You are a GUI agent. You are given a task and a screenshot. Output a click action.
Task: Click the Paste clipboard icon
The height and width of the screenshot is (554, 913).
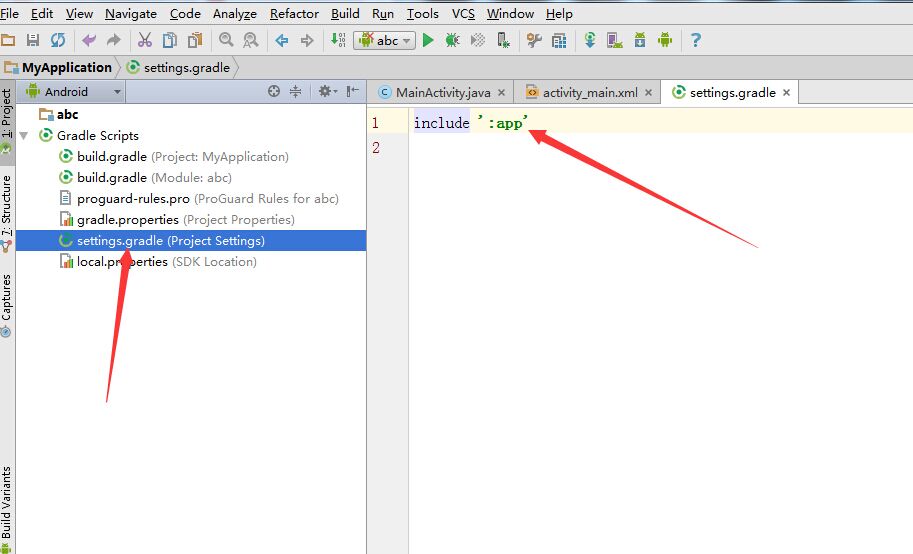(x=195, y=40)
